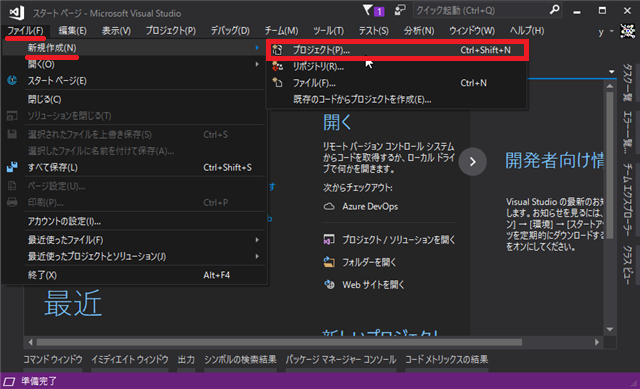Switch to イミディエイト ウィンドウ tab
Screen dimensions: 640x389
click(130, 360)
